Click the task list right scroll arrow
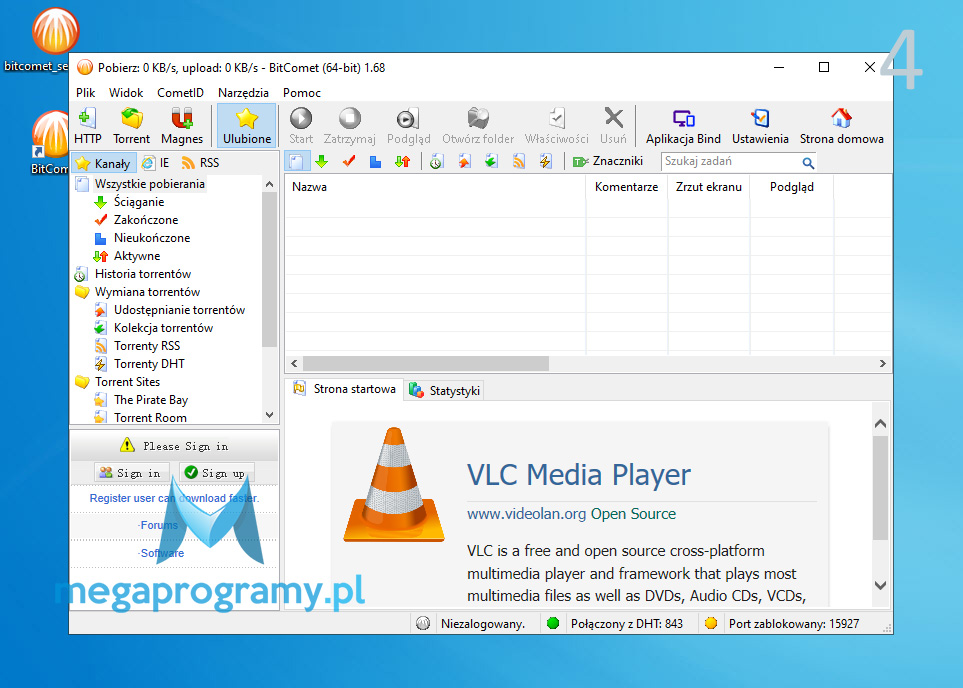963x688 pixels. (883, 364)
